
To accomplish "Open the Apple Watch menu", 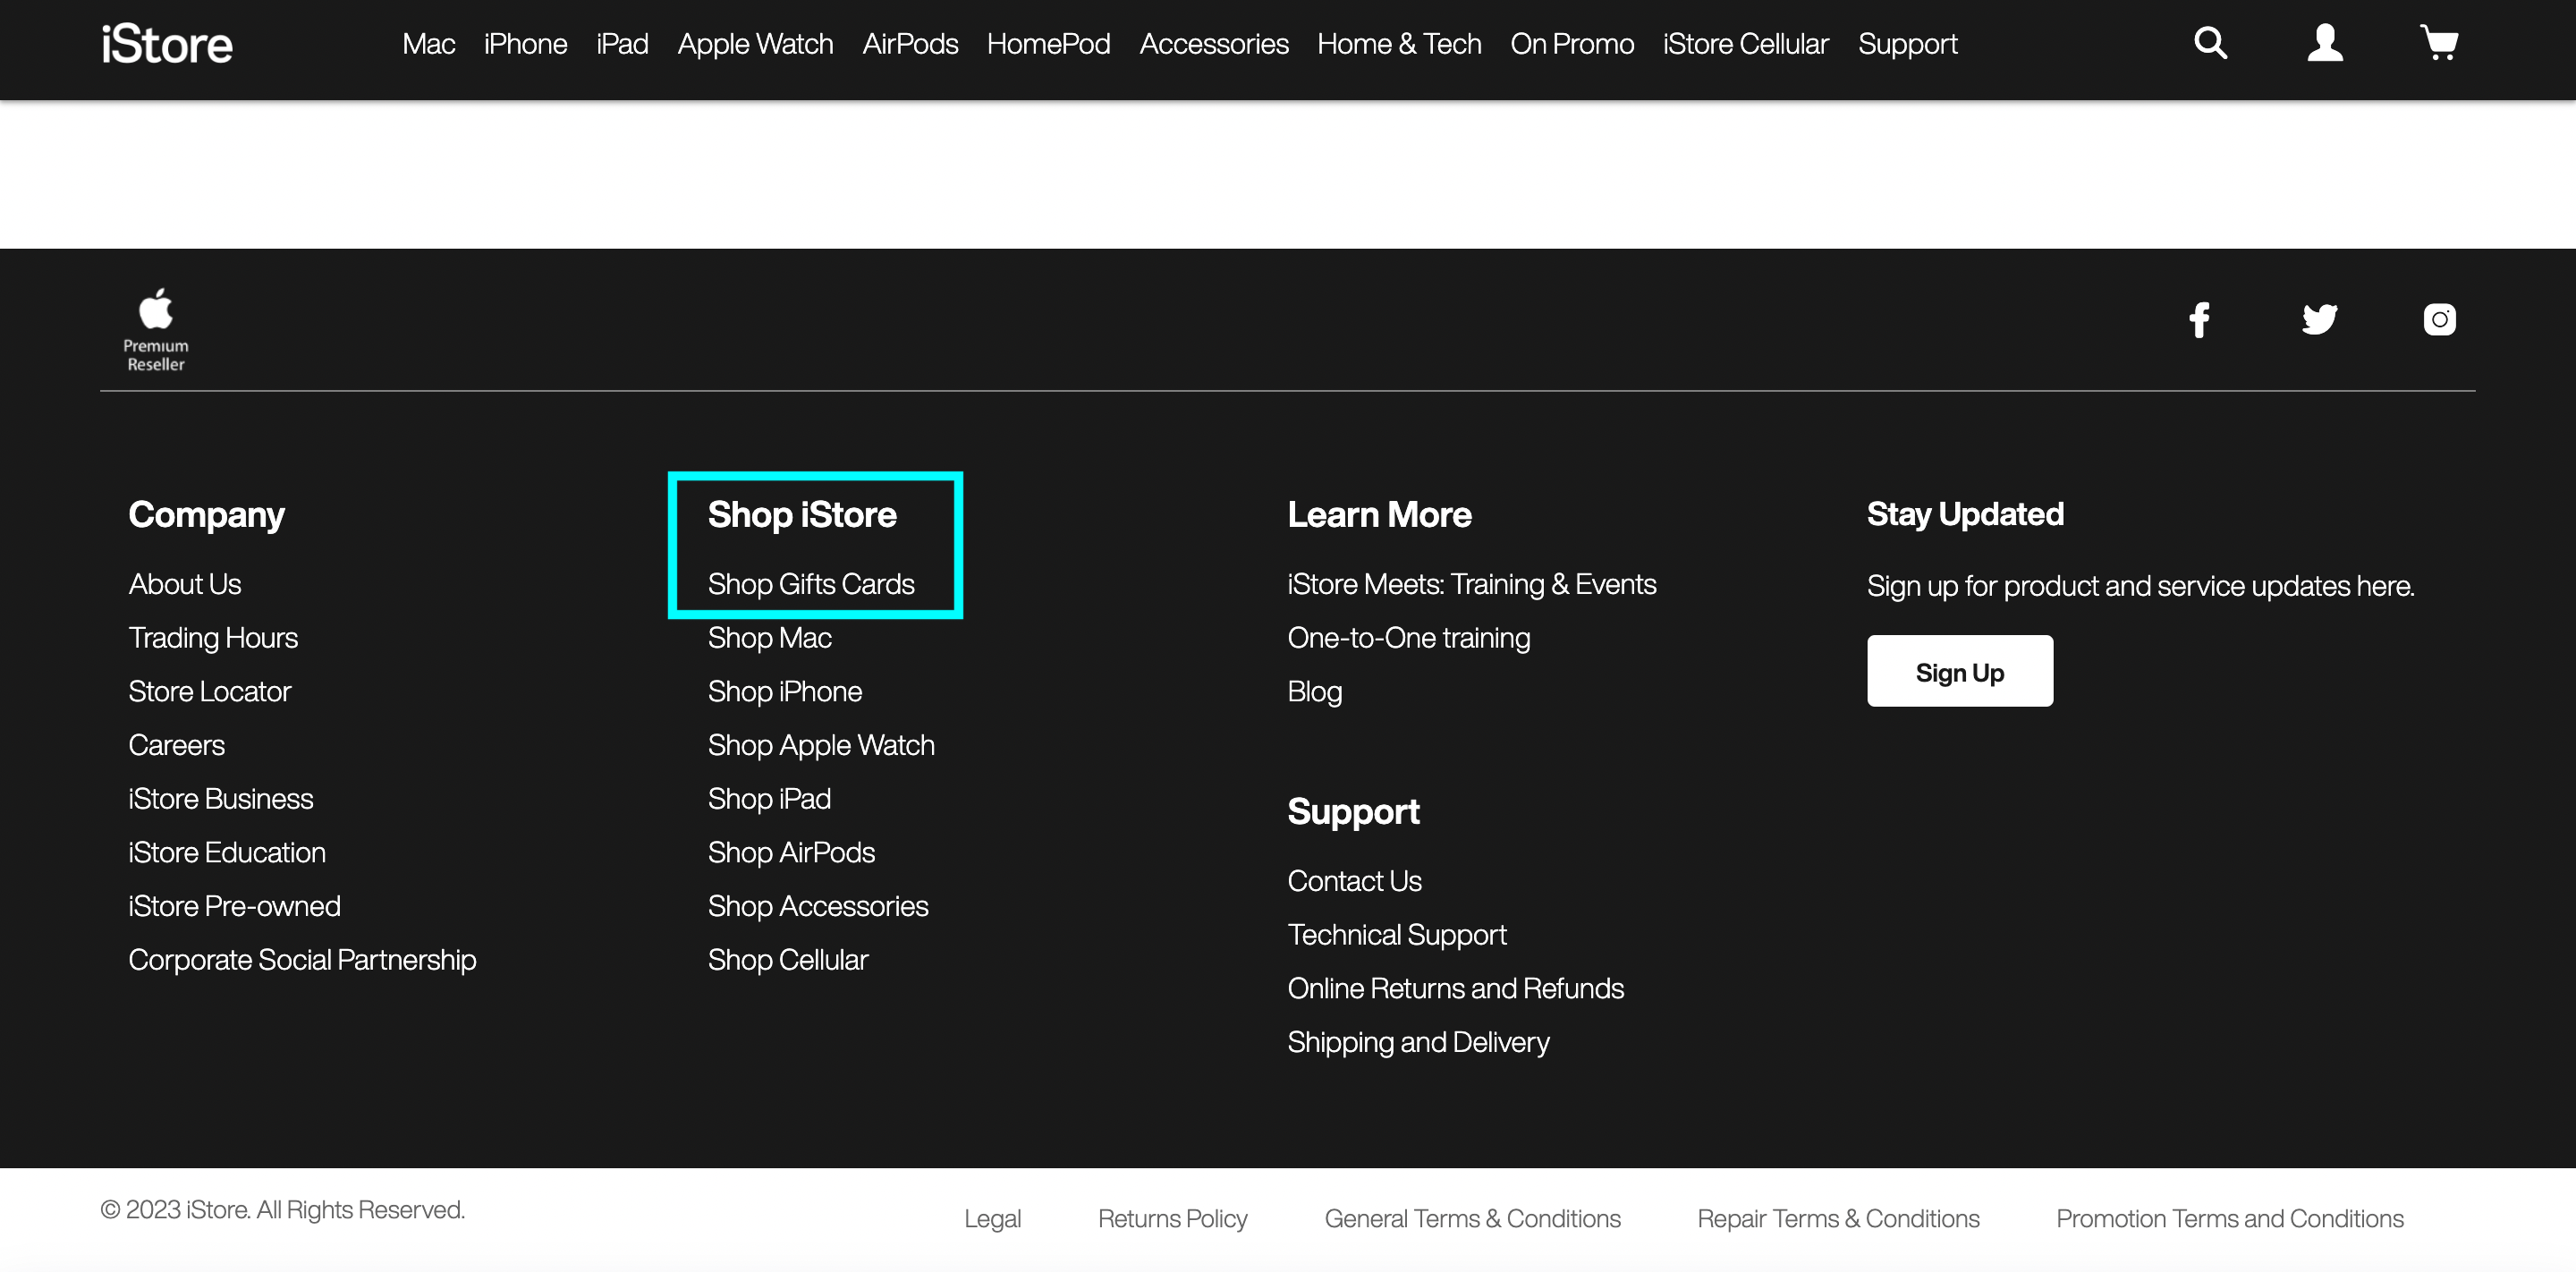I will click(x=755, y=44).
